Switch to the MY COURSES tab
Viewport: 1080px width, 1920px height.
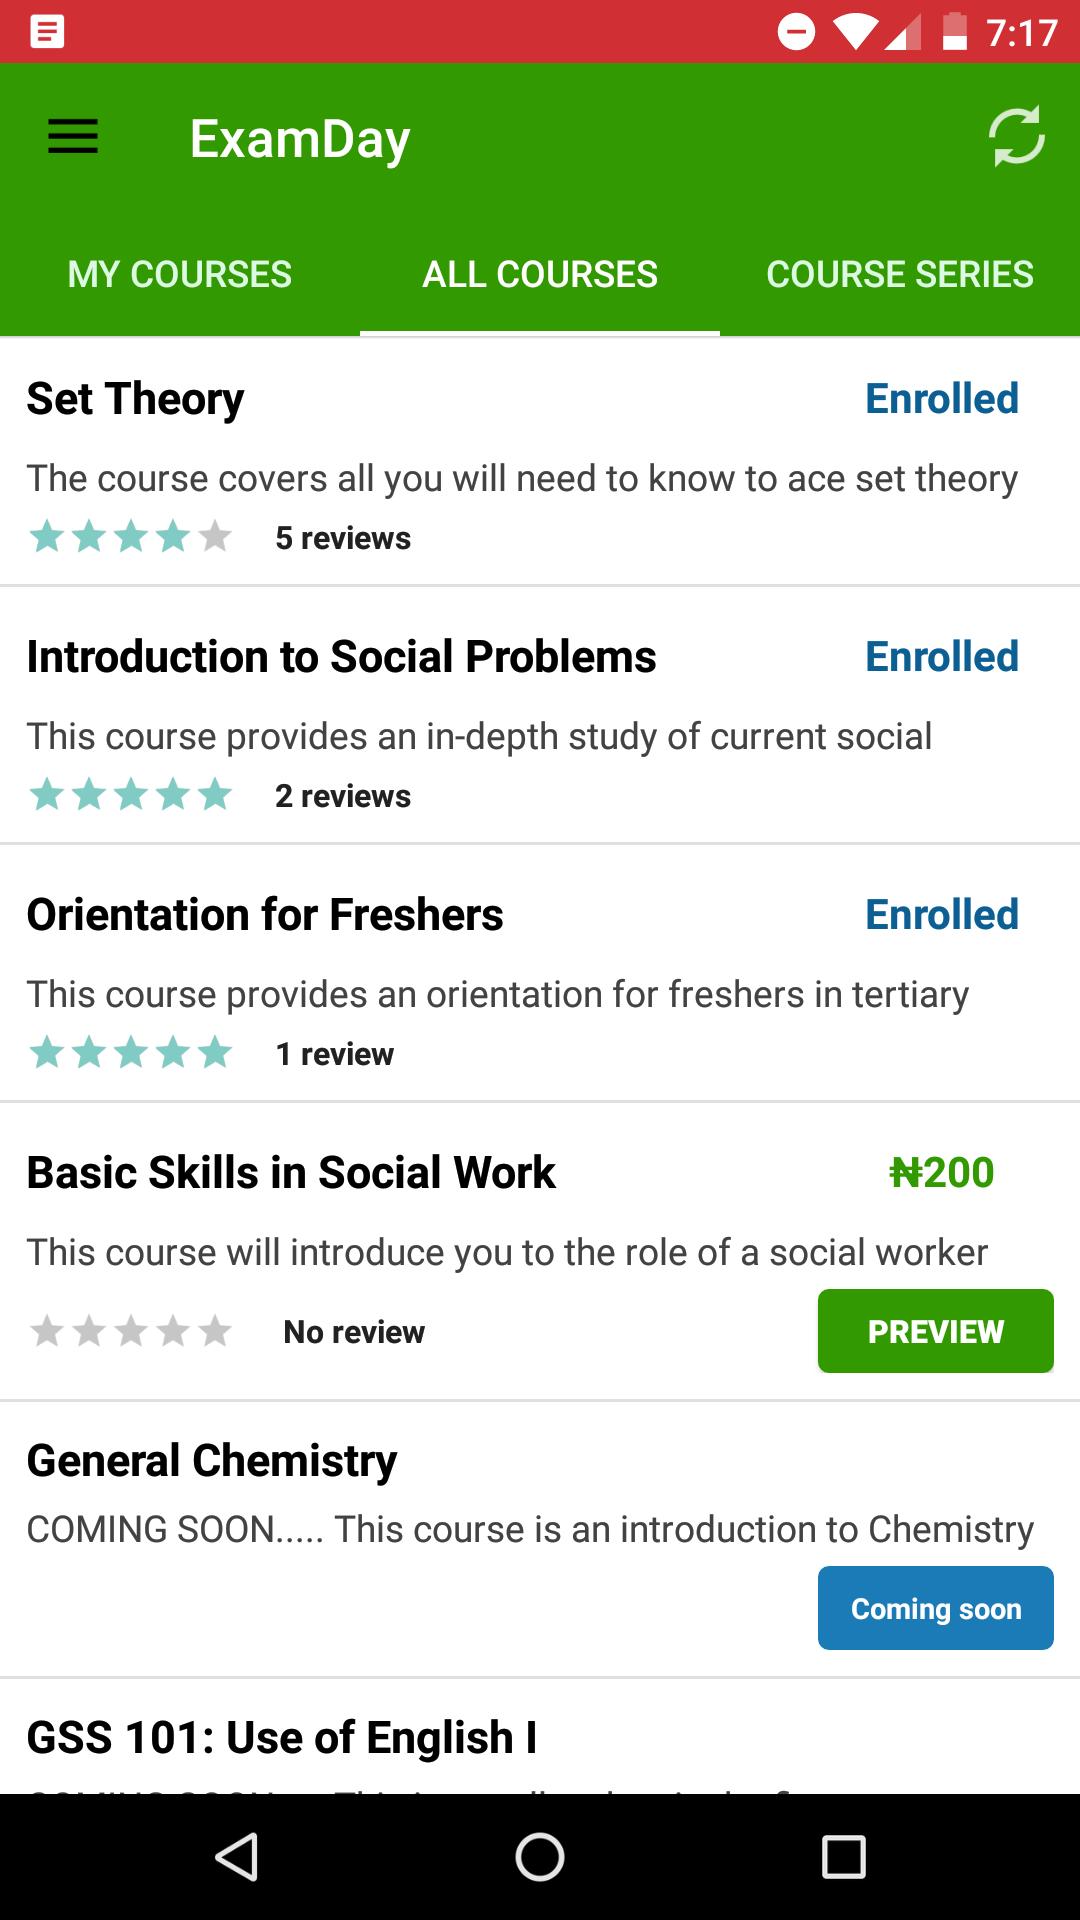[x=180, y=274]
